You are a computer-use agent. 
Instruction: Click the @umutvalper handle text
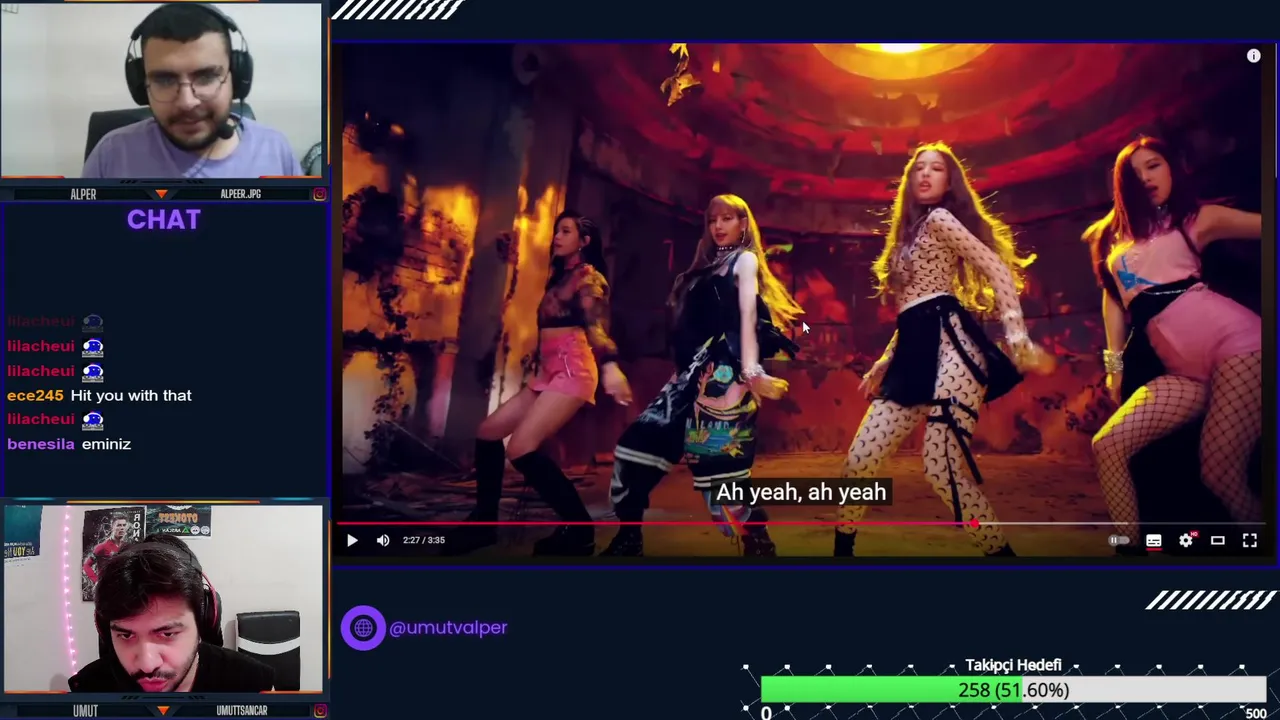[x=448, y=628]
